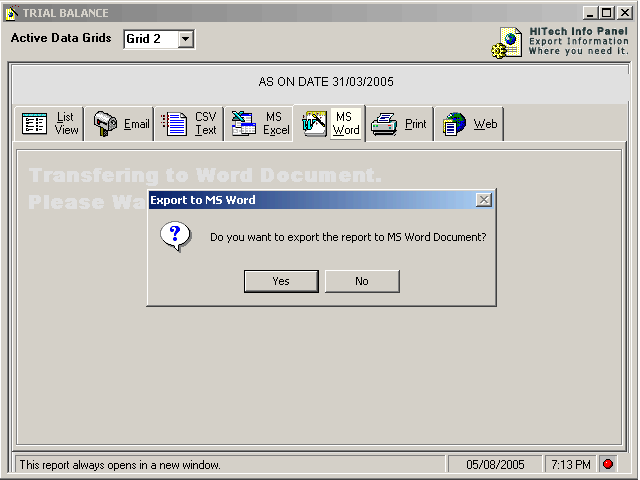Viewport: 640px width, 480px height.
Task: Open the Web globe icon
Action: pos(454,124)
